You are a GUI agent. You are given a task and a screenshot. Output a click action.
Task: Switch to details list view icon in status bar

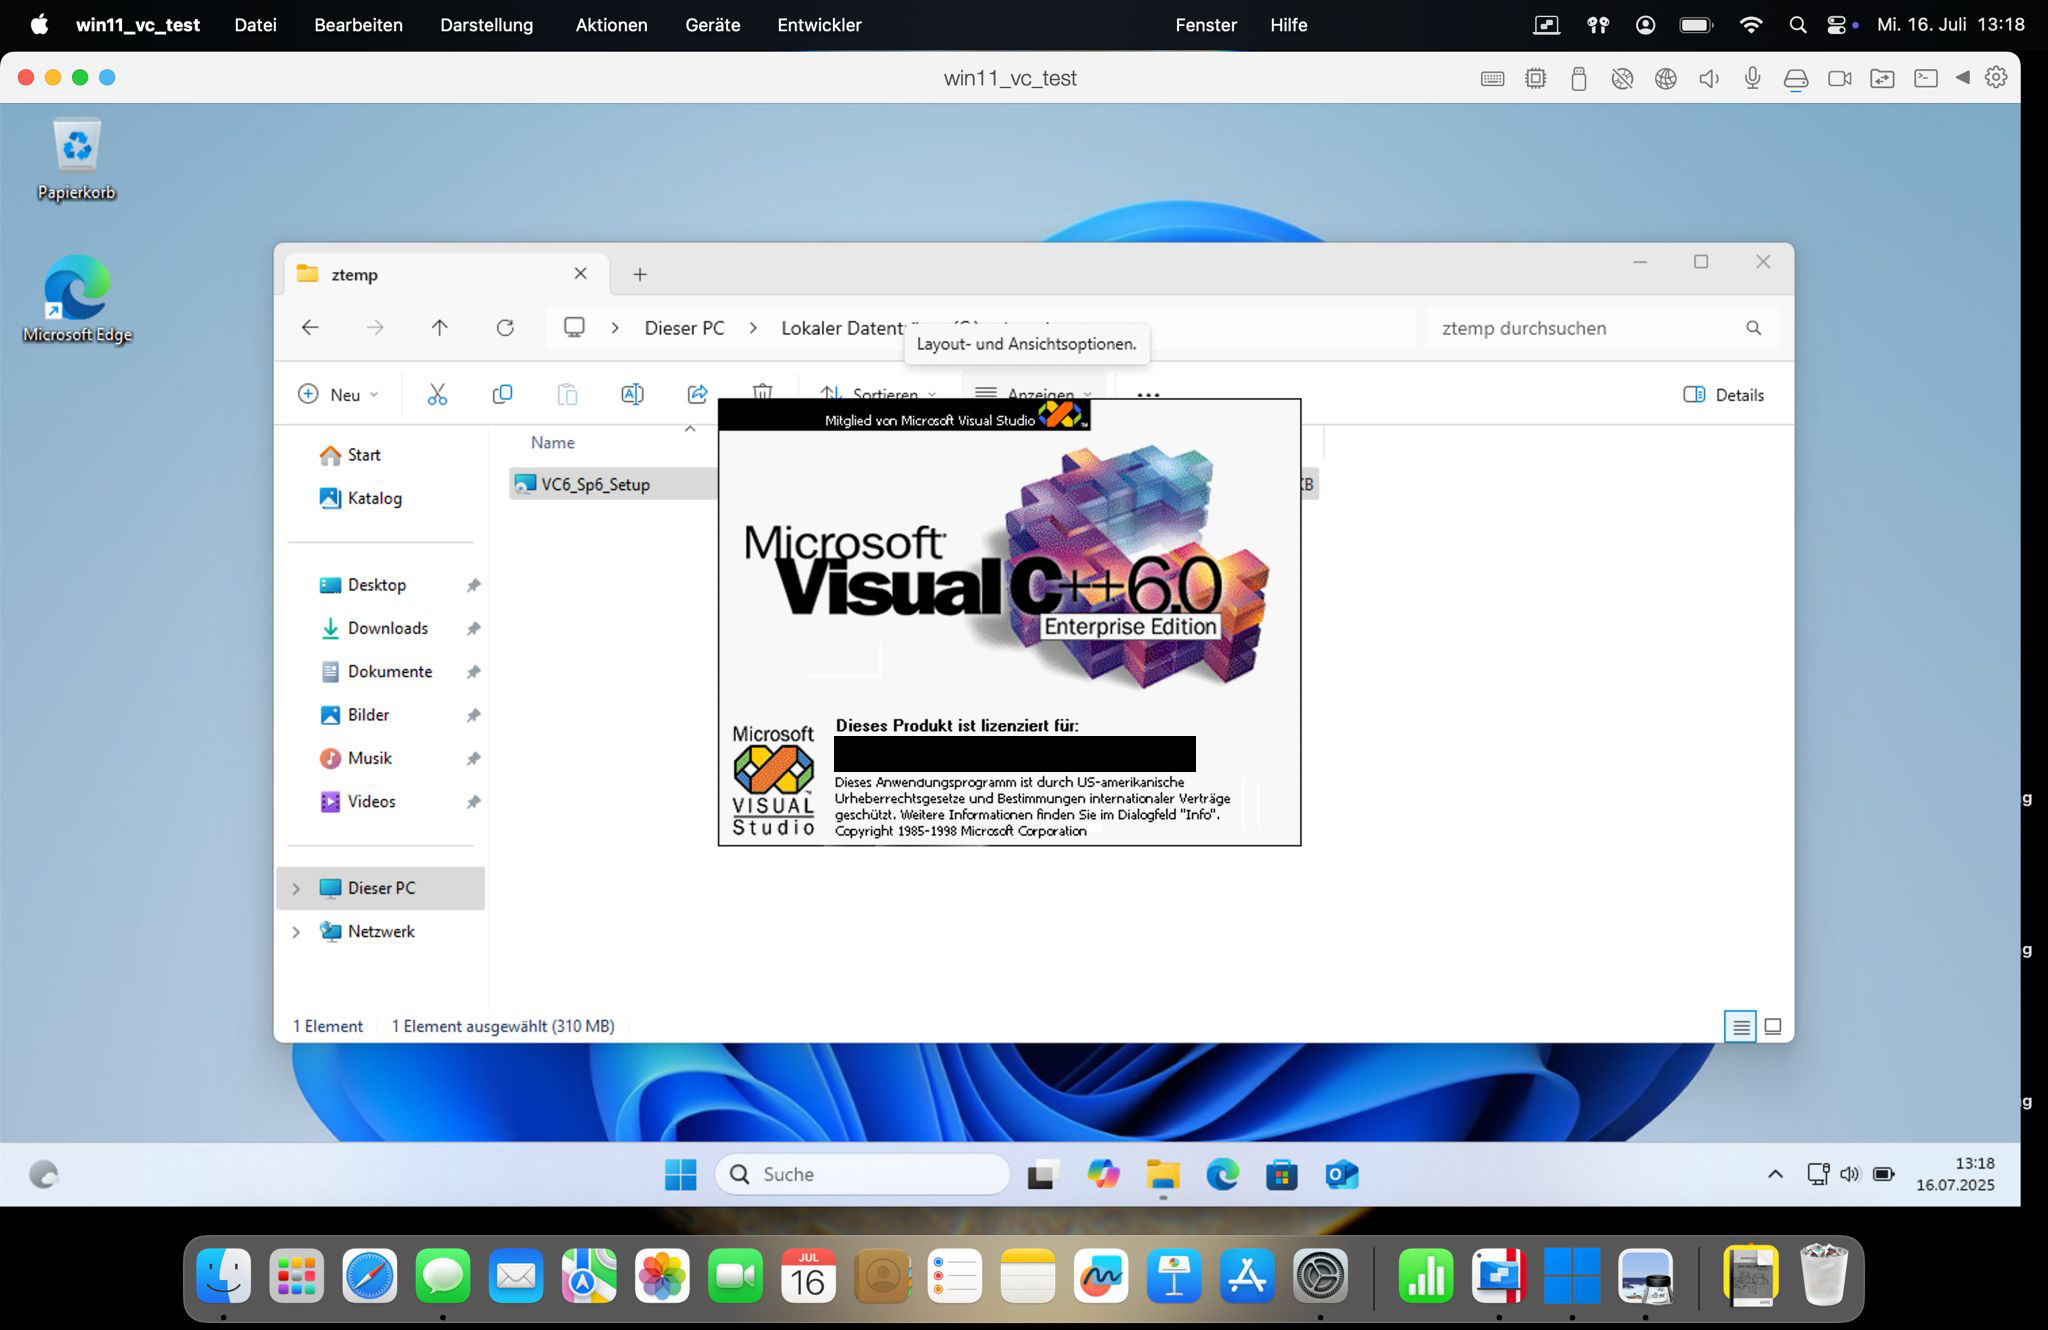[1740, 1026]
